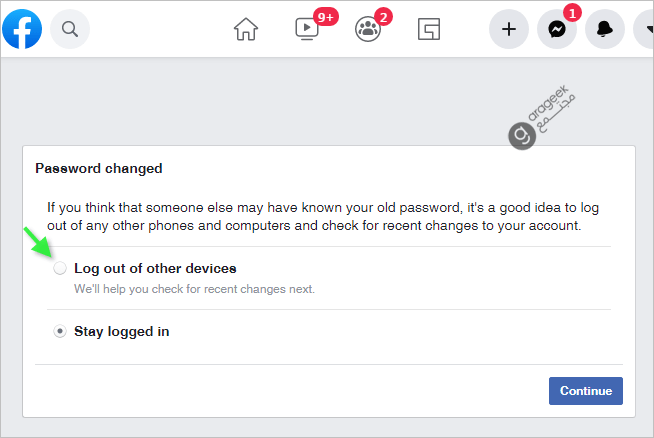
Task: Click the Continue button
Action: (x=586, y=391)
